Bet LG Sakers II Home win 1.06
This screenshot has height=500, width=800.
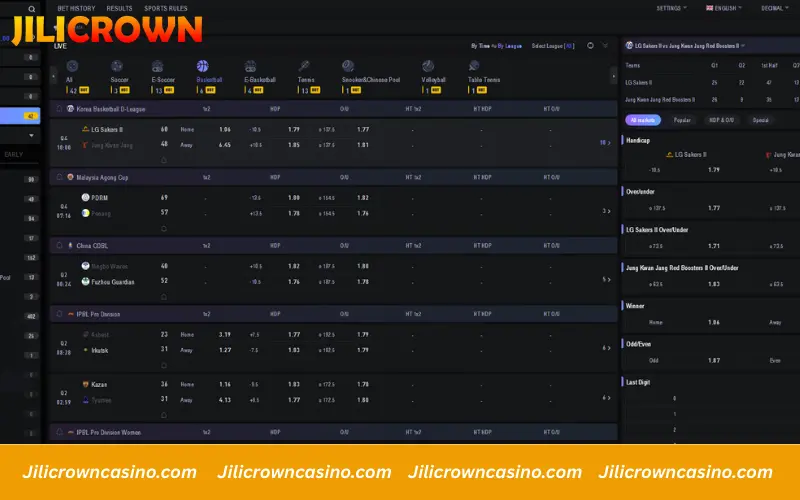point(224,130)
